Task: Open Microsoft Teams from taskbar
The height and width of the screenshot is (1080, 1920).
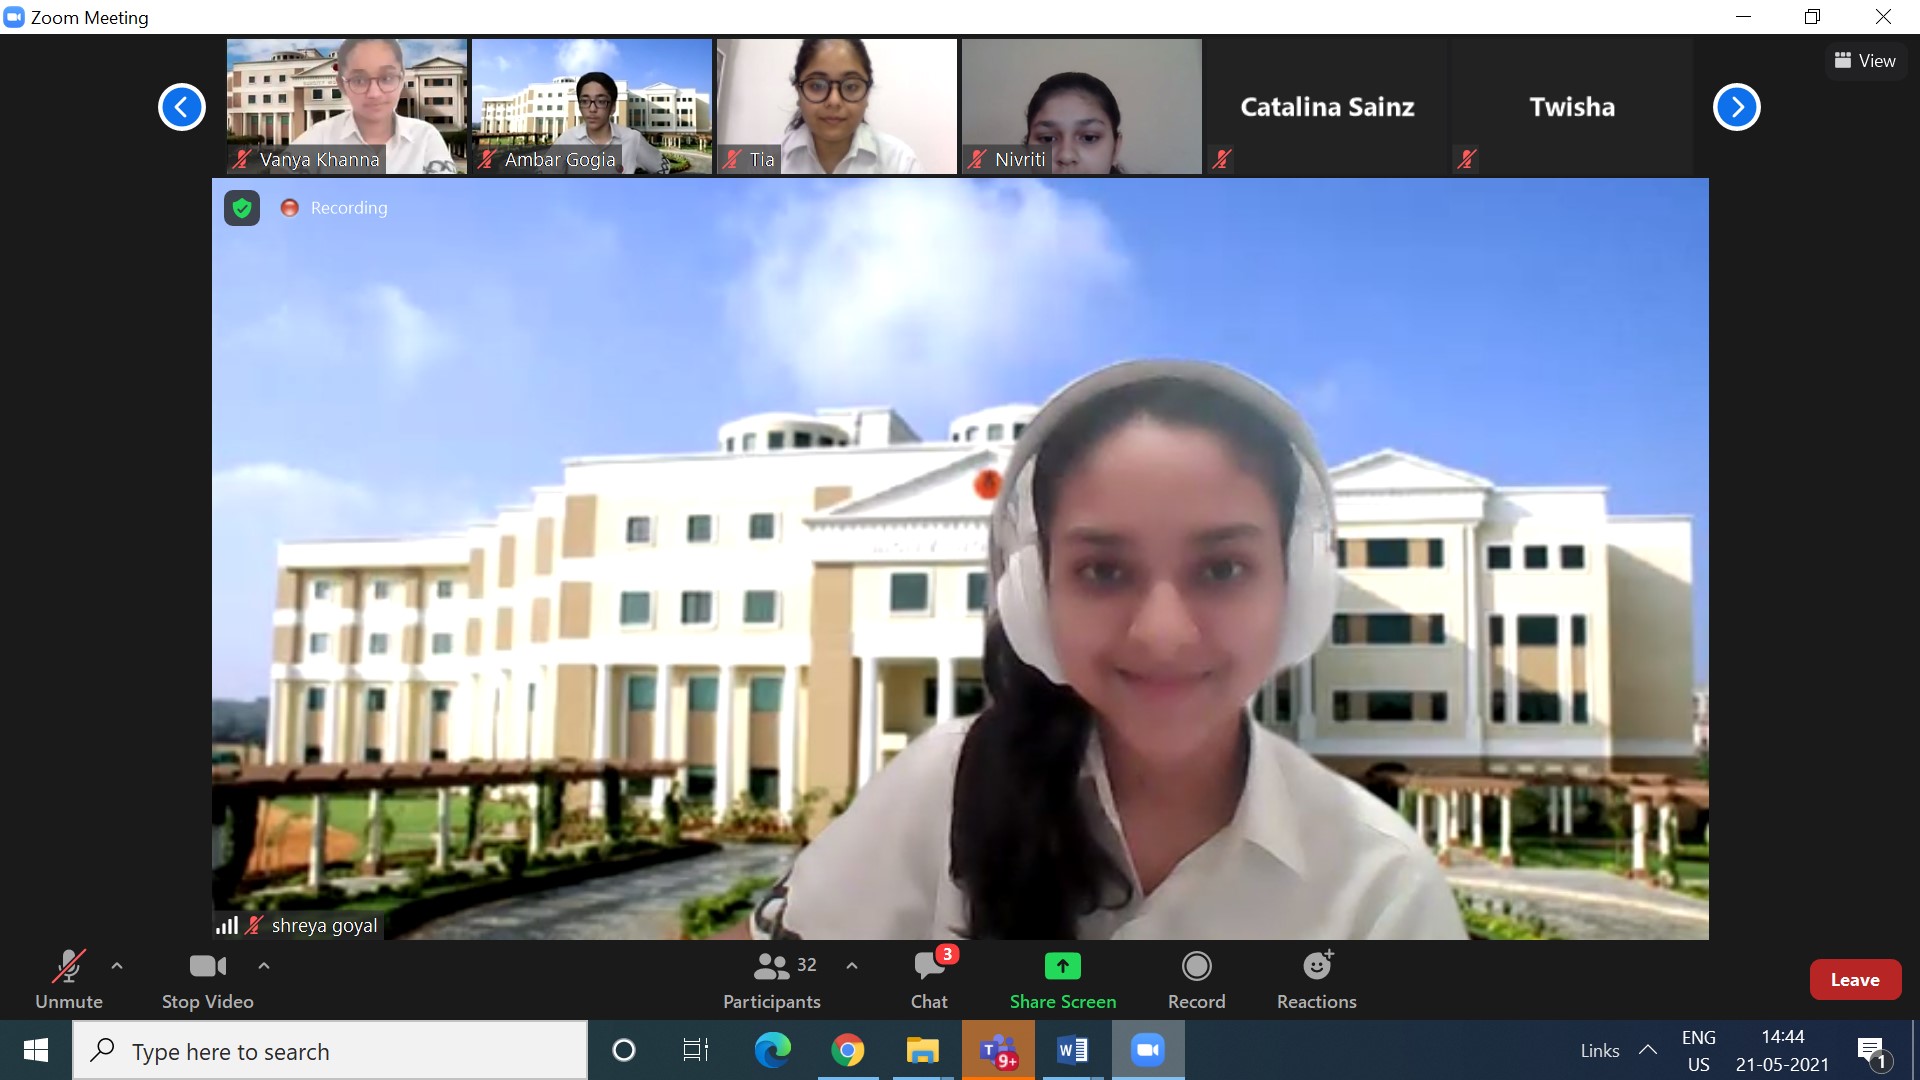Action: click(x=998, y=1050)
